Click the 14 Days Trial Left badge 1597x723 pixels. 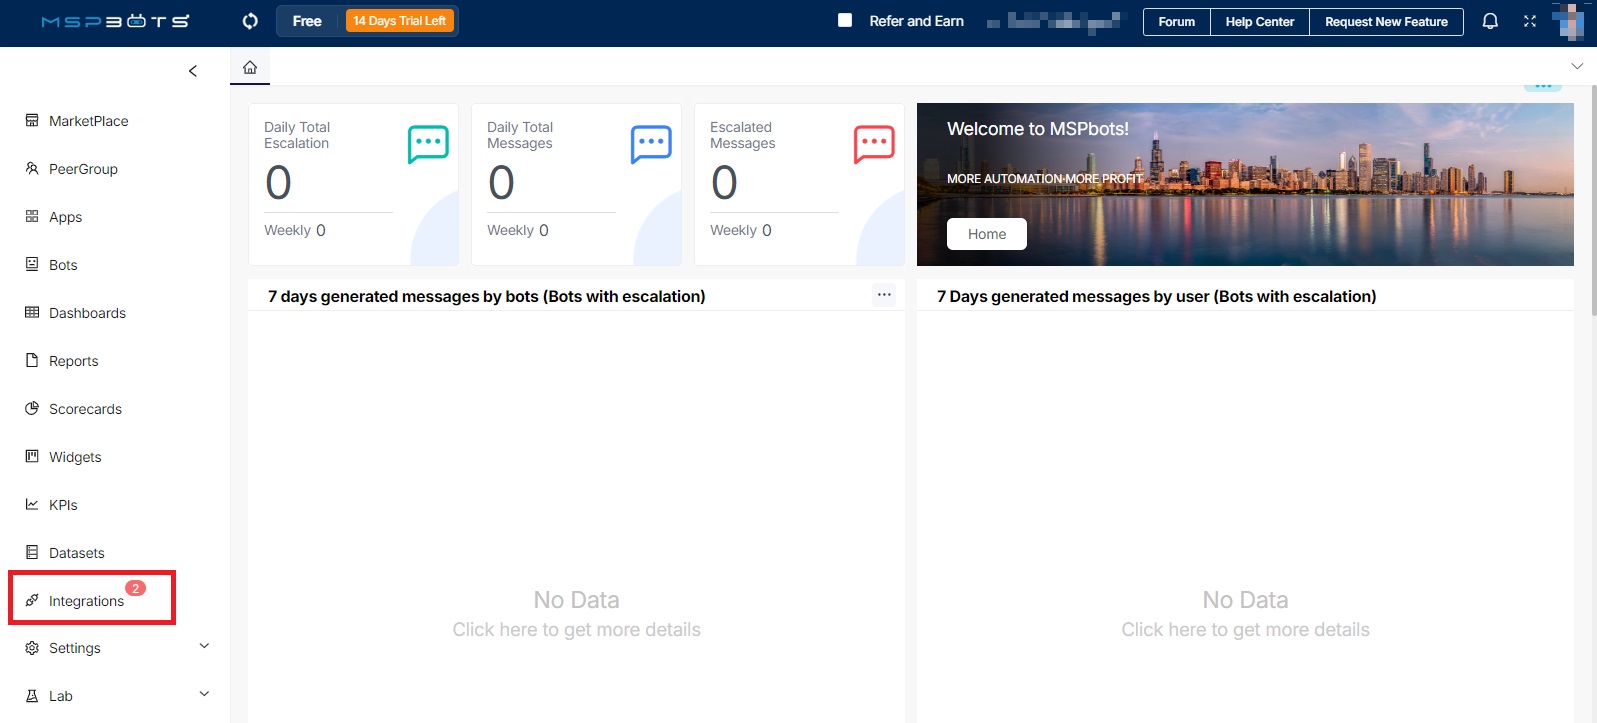coord(399,21)
